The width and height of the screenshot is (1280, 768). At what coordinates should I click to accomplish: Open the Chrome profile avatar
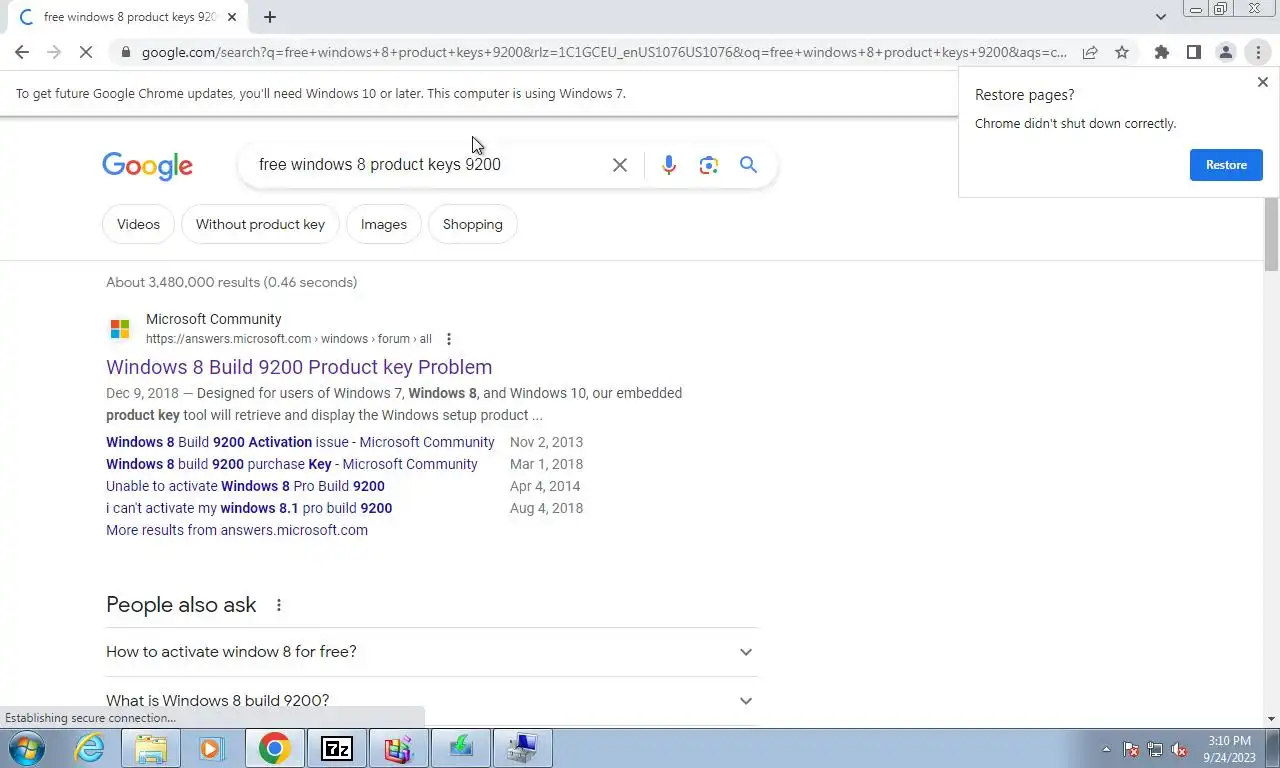(x=1225, y=52)
